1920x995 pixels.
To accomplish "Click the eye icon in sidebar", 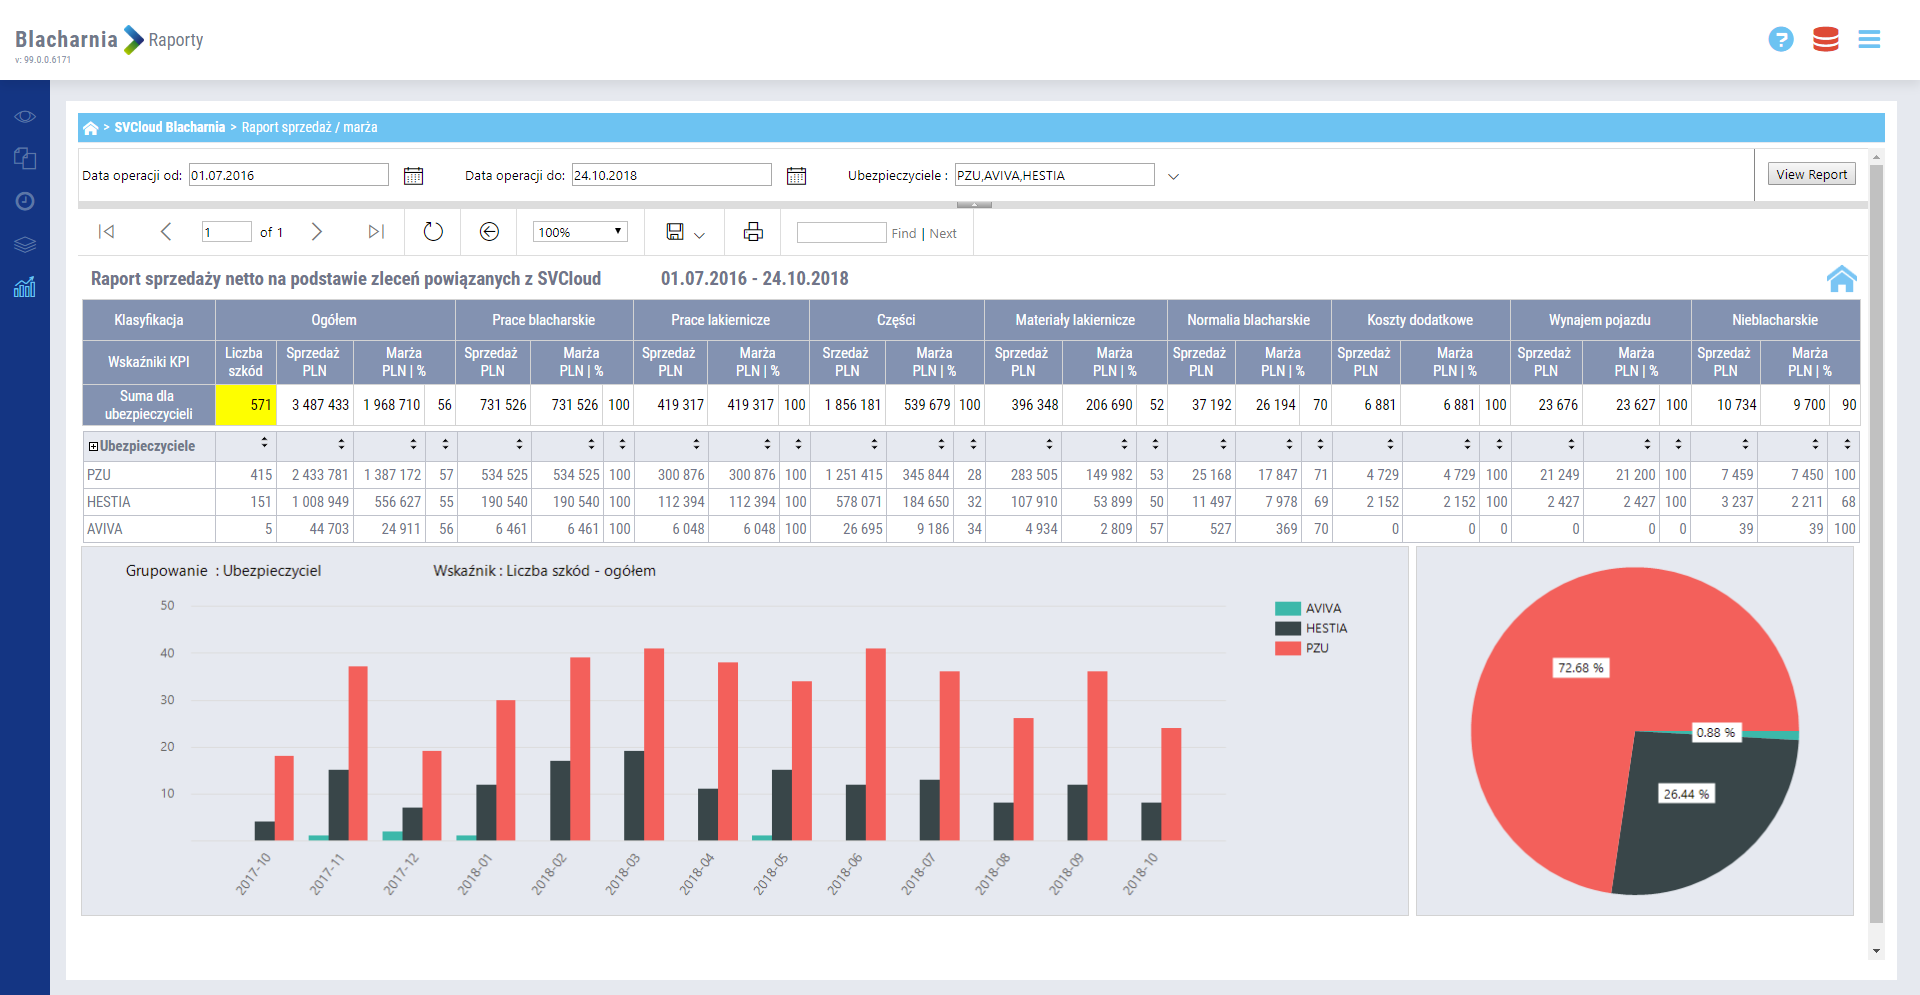I will click(25, 117).
